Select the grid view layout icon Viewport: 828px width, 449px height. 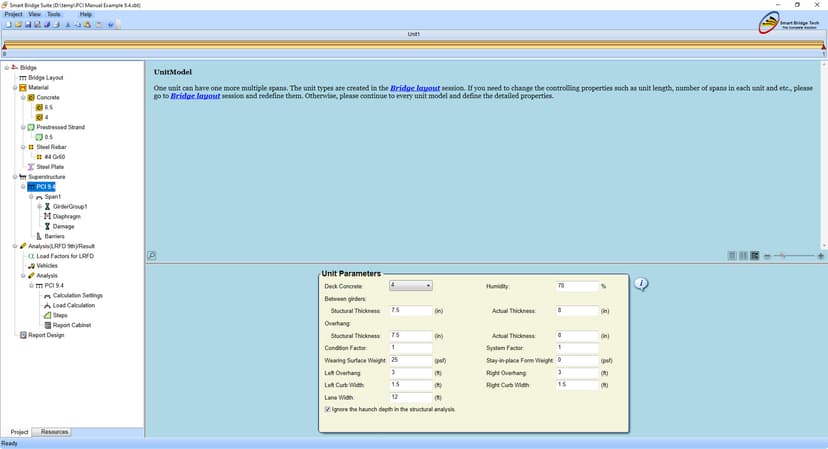[755, 256]
